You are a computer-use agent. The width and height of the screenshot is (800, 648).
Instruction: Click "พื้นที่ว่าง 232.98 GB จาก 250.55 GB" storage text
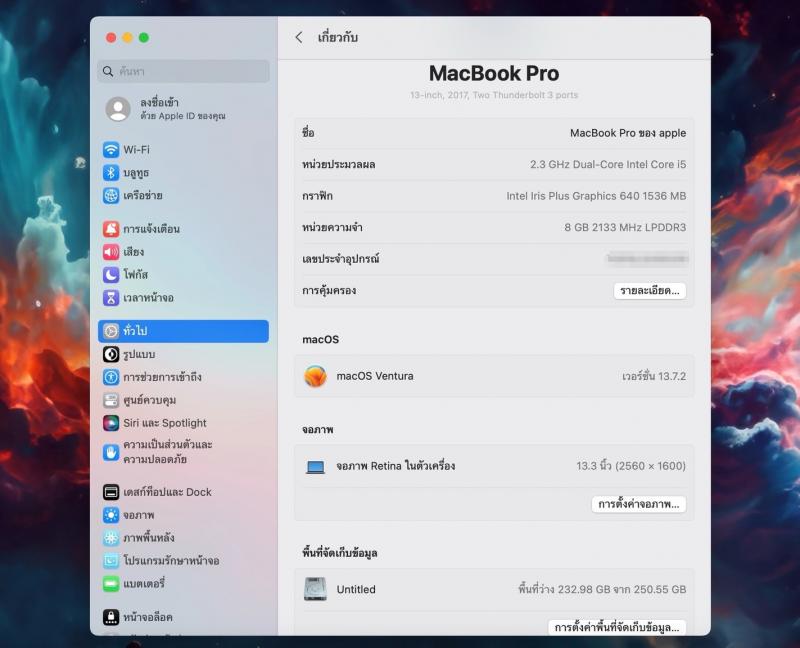coord(602,589)
